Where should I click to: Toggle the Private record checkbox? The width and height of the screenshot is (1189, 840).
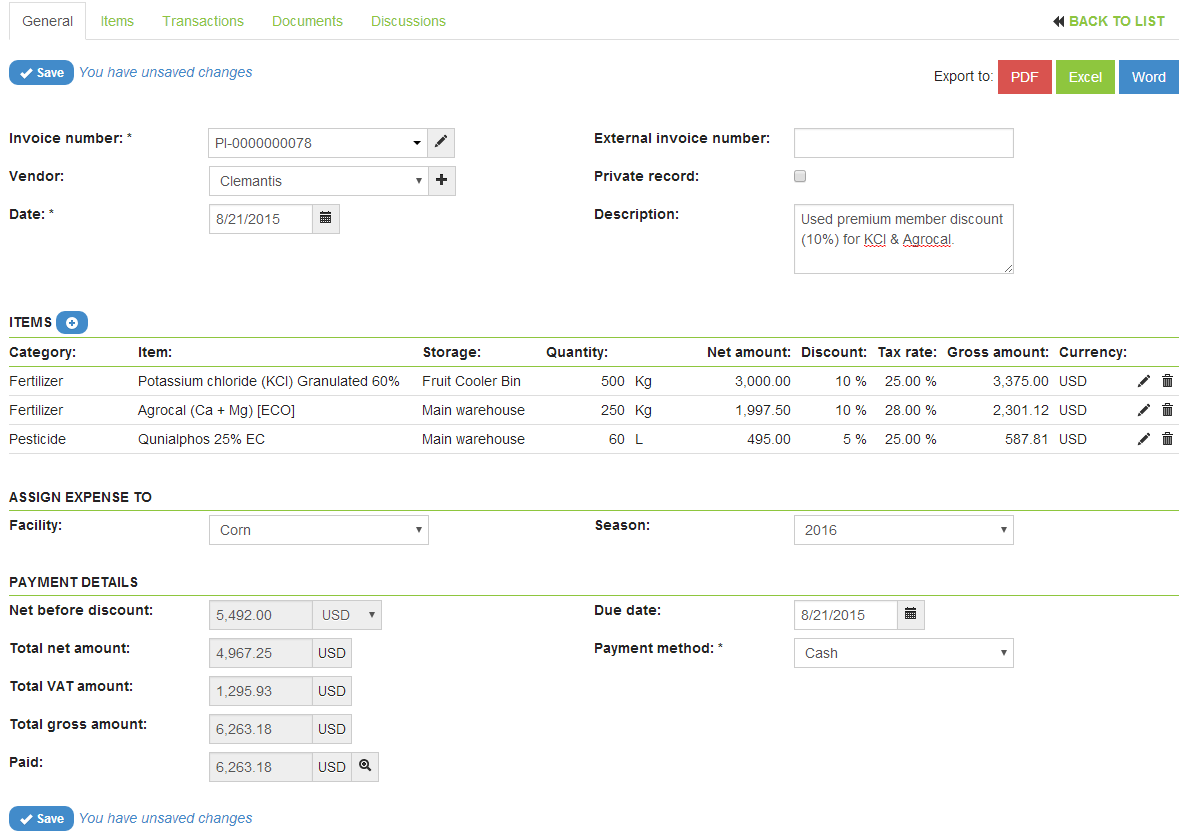(800, 177)
